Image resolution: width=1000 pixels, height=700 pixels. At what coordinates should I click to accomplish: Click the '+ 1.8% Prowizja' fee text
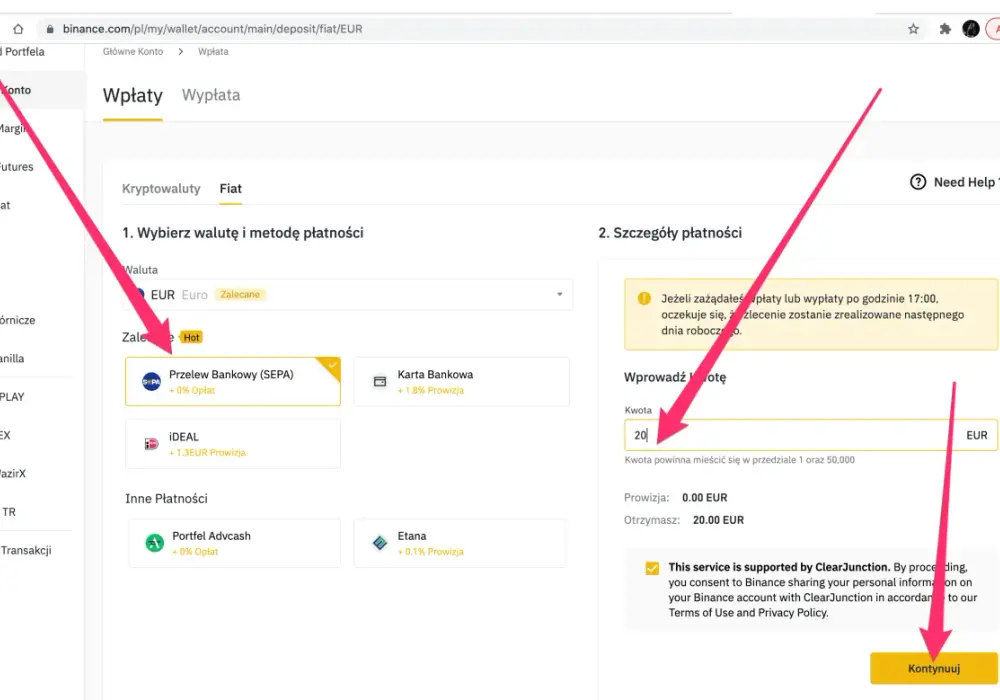coord(430,390)
